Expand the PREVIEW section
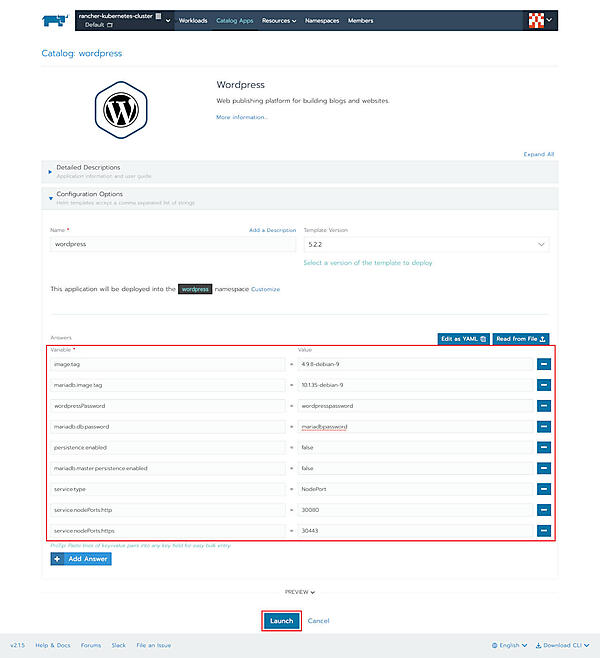 pos(300,592)
